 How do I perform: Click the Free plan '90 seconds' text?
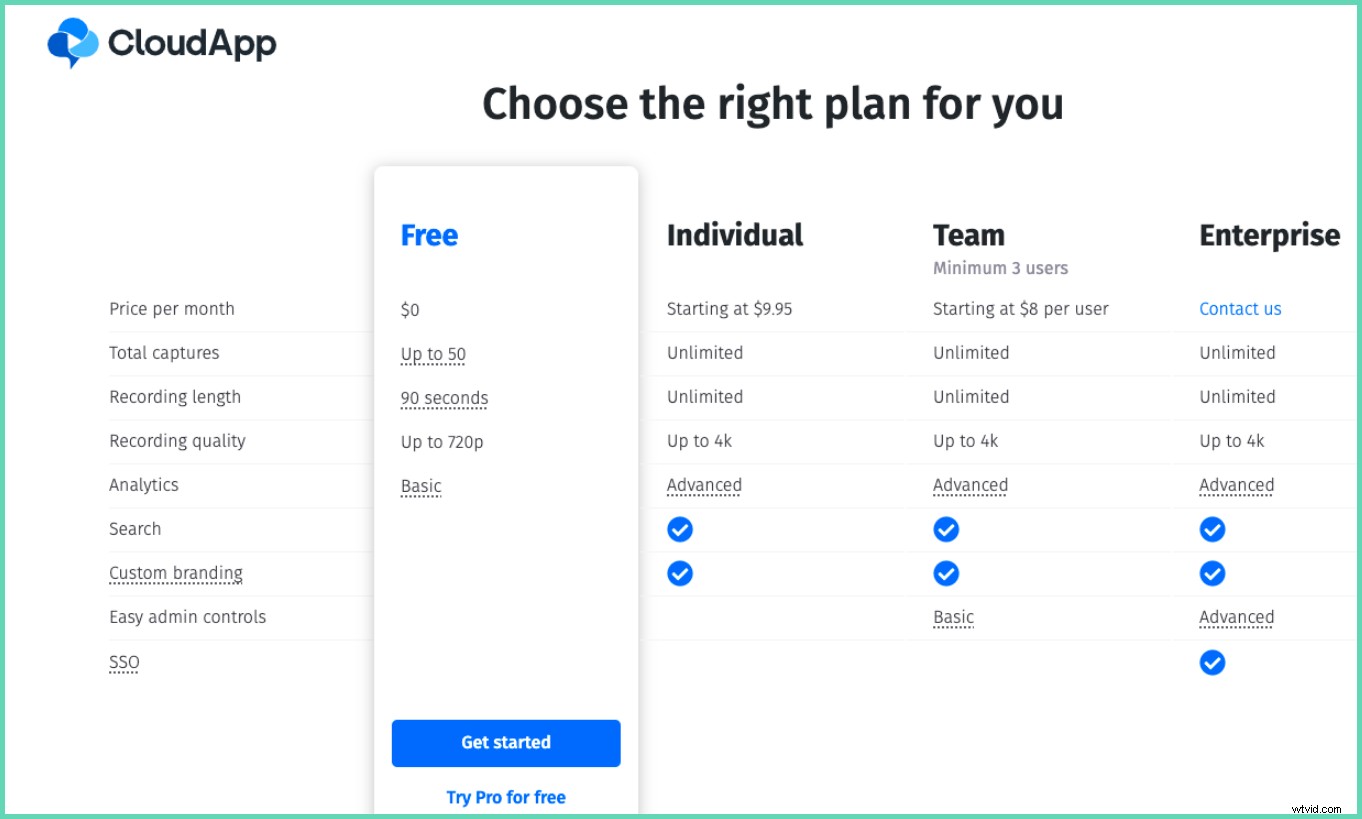[x=444, y=398]
